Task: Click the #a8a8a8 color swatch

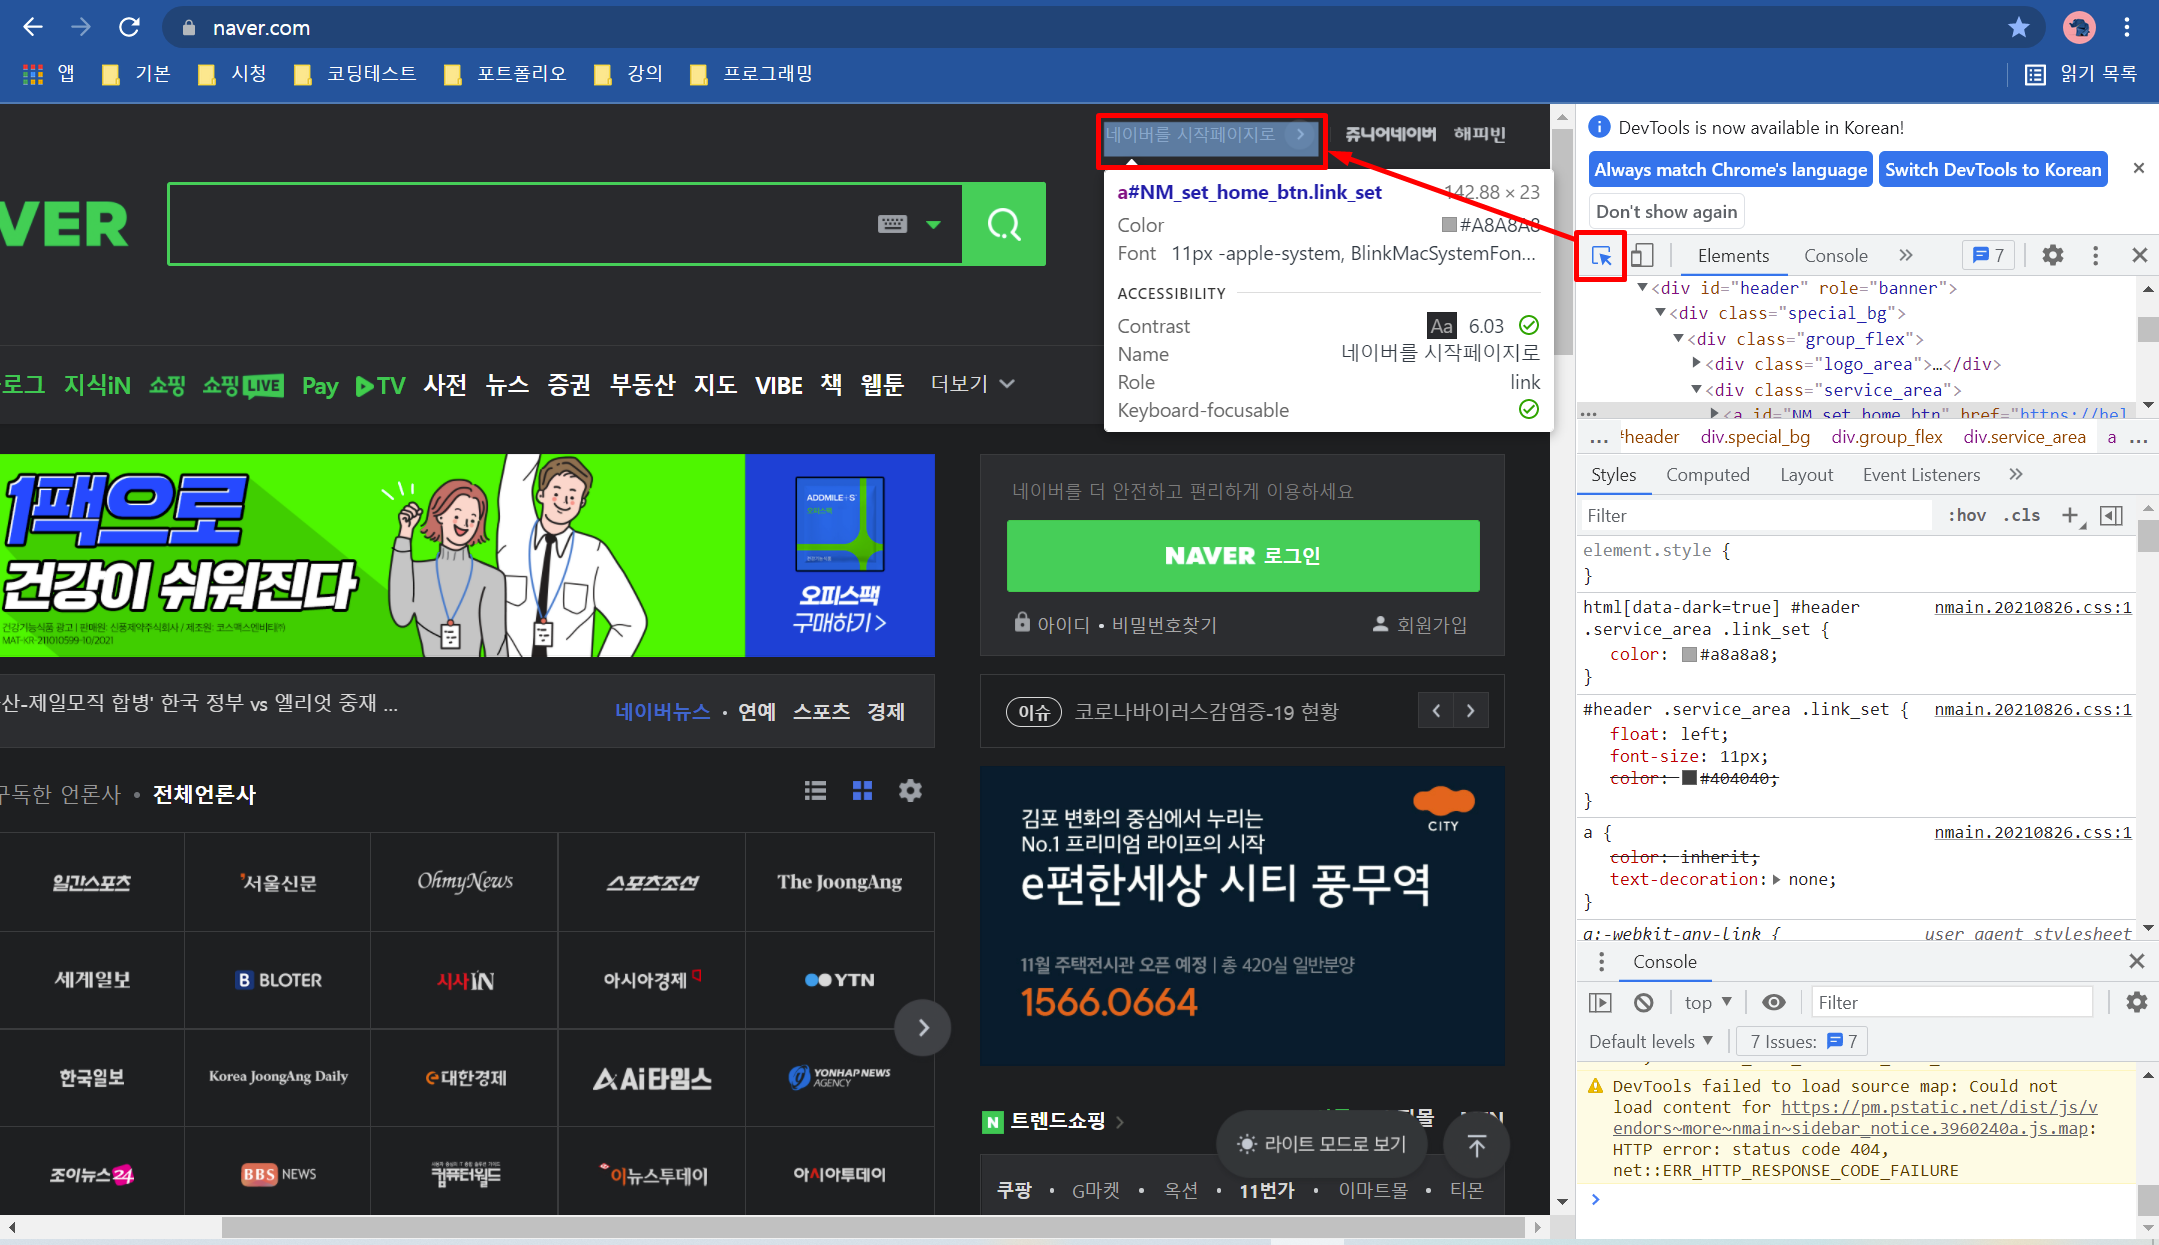Action: pos(1689,655)
